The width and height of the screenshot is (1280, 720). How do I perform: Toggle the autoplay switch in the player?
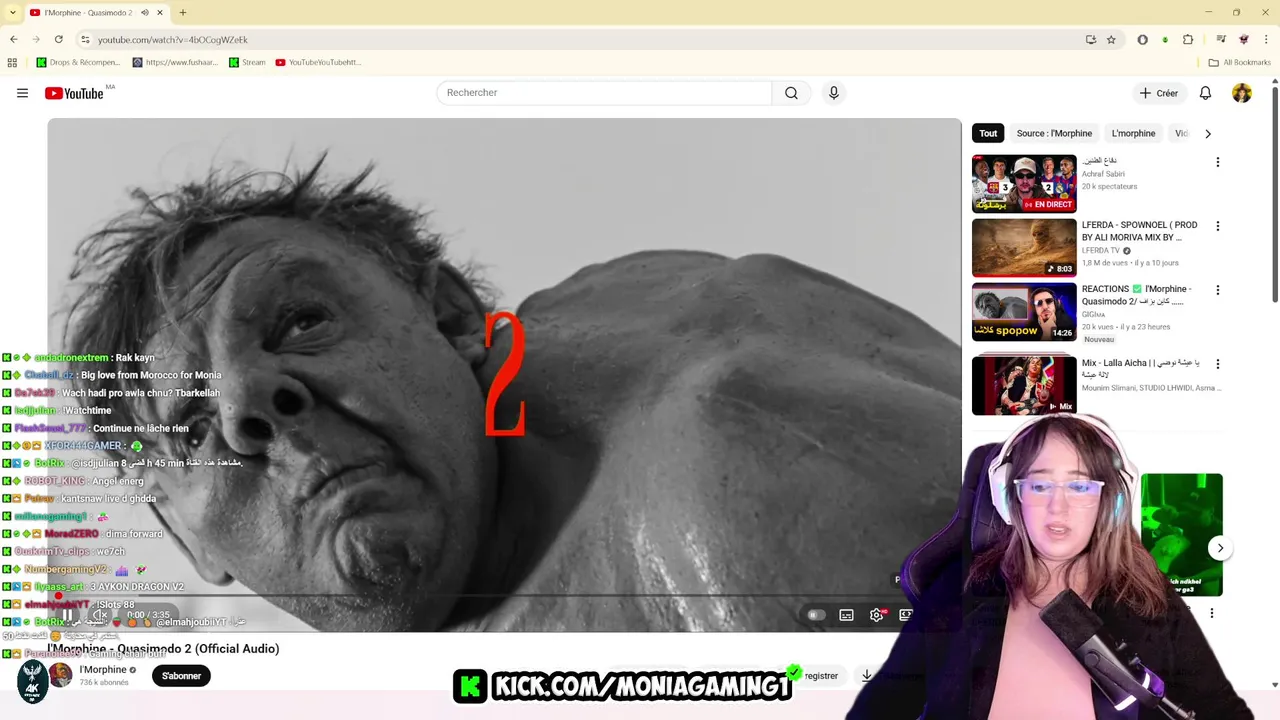pyautogui.click(x=816, y=615)
